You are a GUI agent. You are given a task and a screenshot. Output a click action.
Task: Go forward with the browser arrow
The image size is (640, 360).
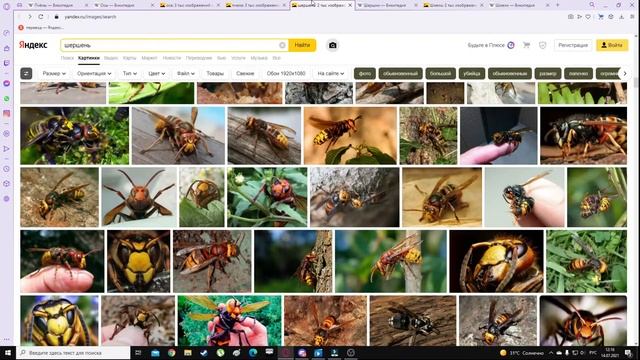pos(30,17)
